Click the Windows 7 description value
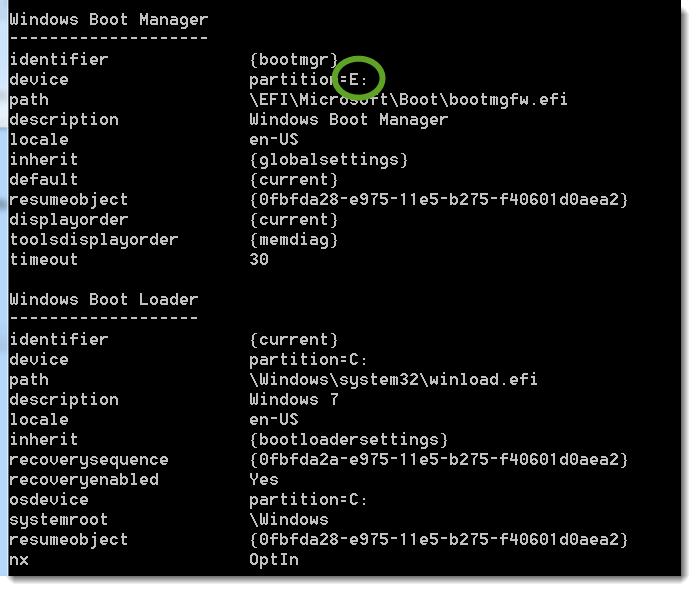Screen dimensions: 696x591 293,400
